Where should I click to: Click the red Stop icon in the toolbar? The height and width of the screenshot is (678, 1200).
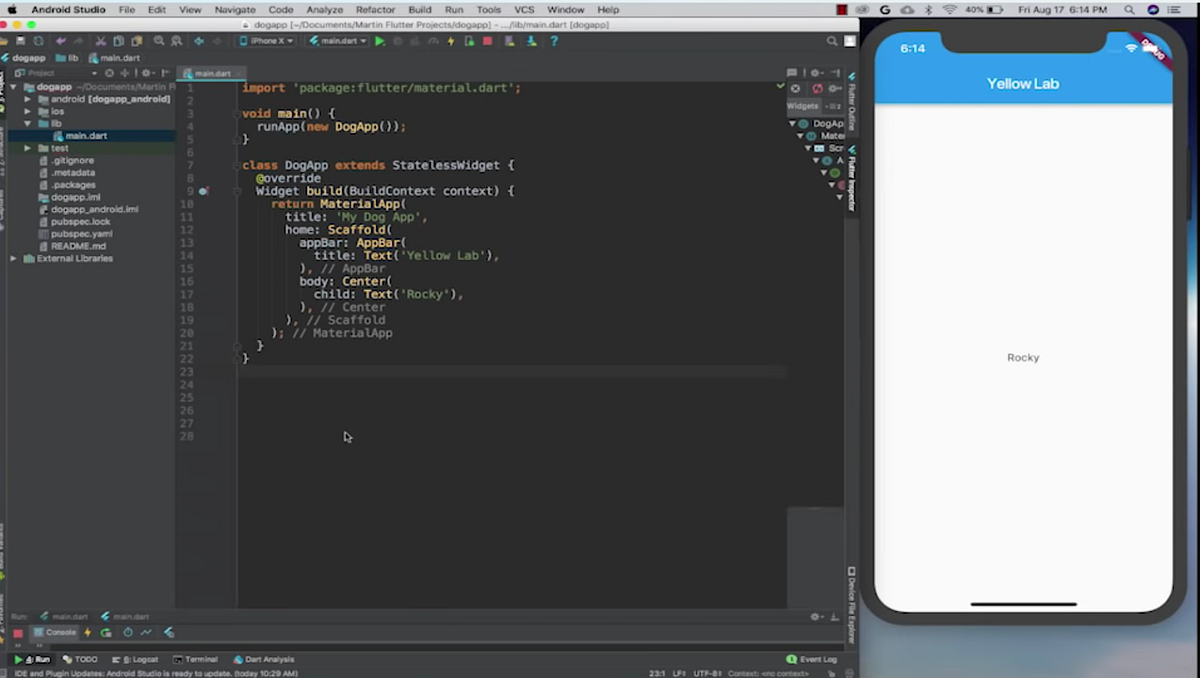(x=487, y=41)
